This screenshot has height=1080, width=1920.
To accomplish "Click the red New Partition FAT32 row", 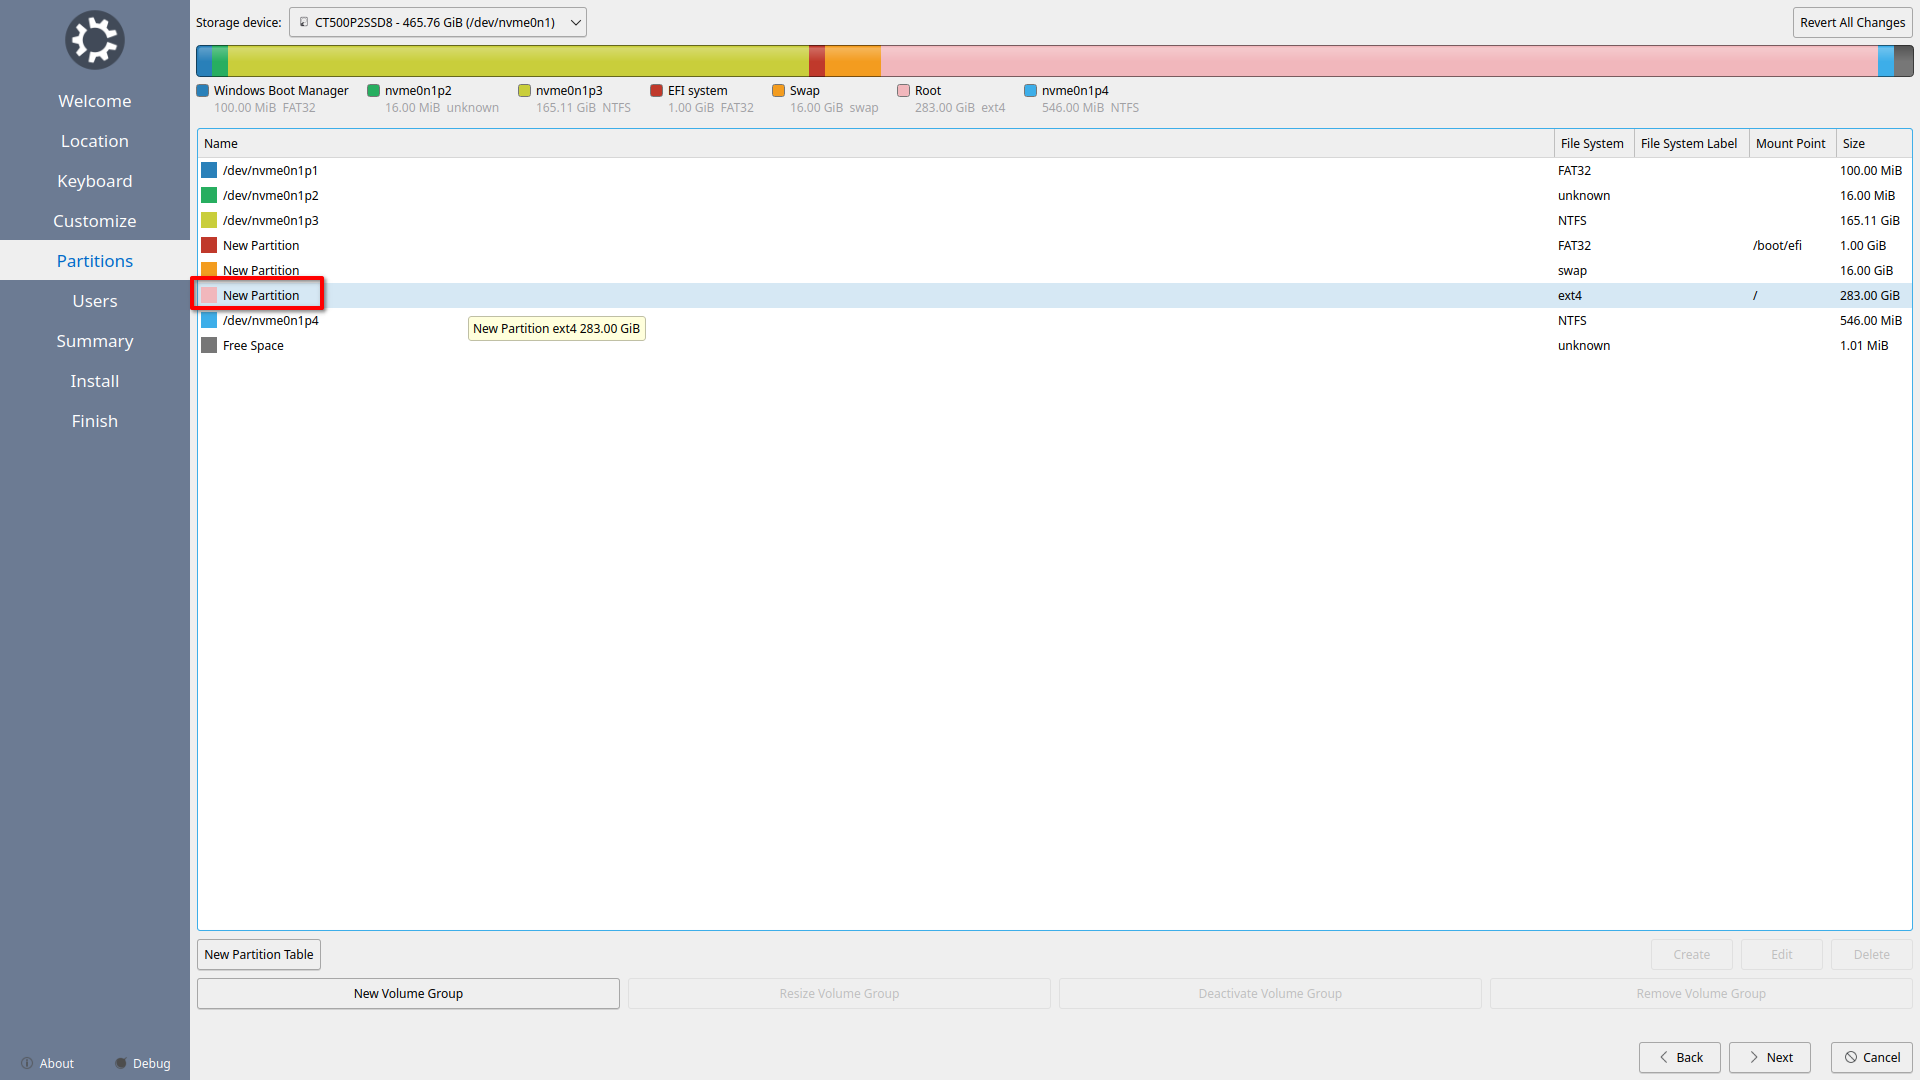I will click(x=261, y=245).
